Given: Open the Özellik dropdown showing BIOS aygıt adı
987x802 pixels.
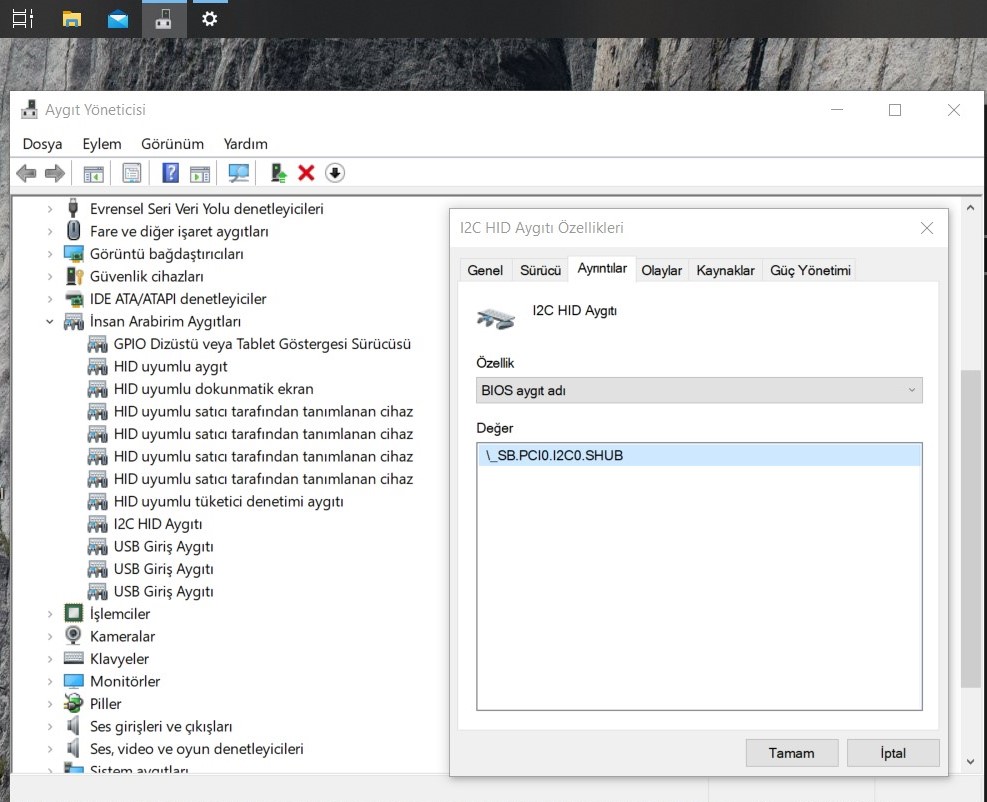Looking at the screenshot, I should pos(699,390).
